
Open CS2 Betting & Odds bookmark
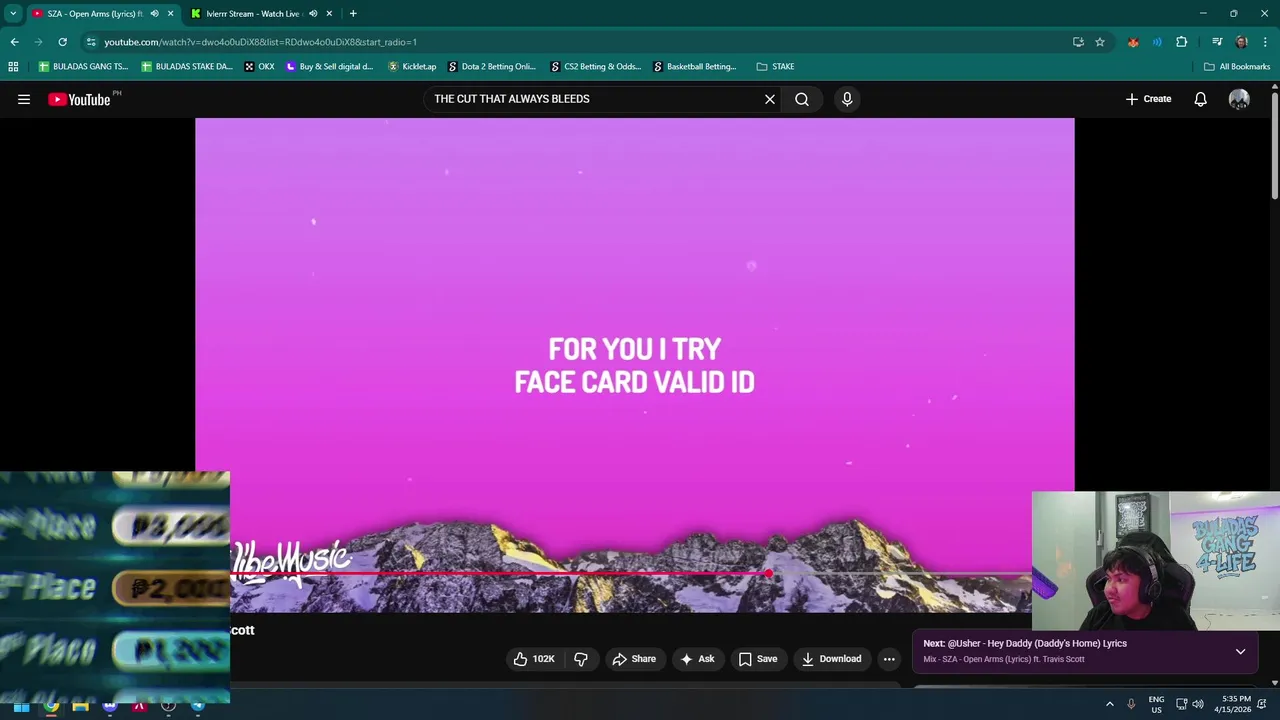coord(595,67)
